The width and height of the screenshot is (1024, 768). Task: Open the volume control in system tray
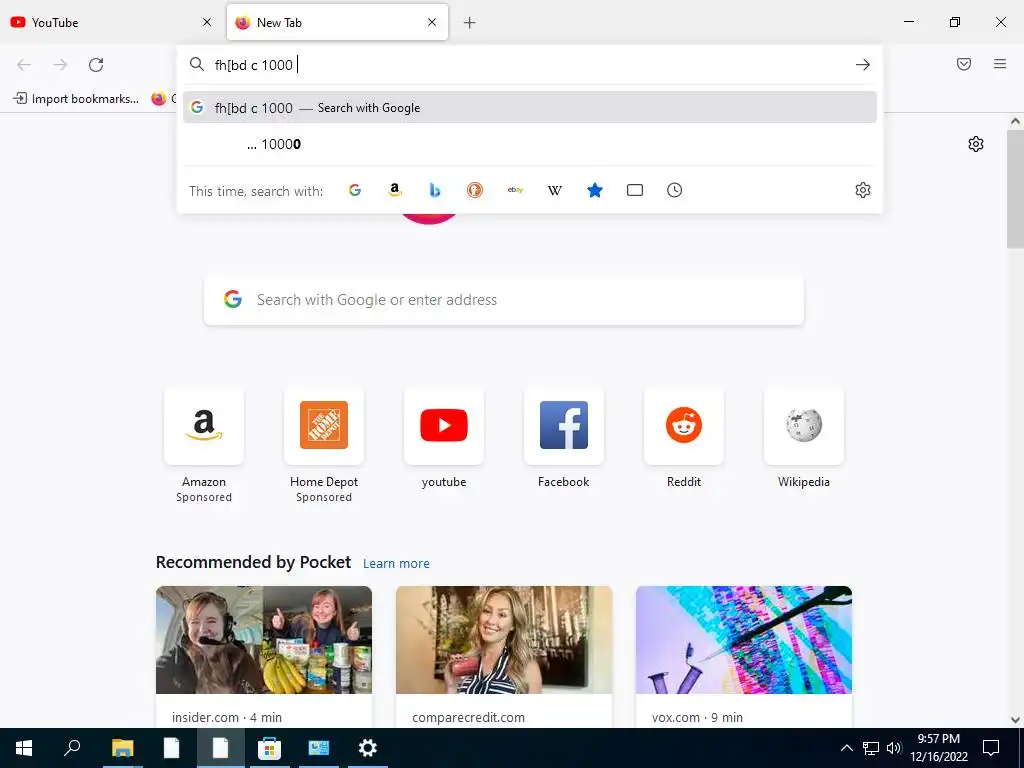pos(894,748)
